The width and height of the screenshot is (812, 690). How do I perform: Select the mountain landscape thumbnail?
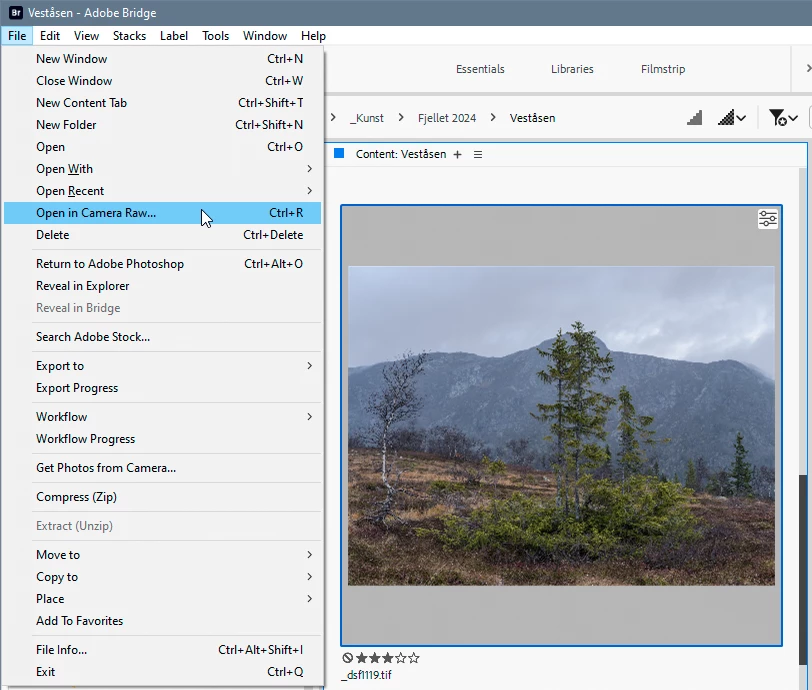click(561, 426)
